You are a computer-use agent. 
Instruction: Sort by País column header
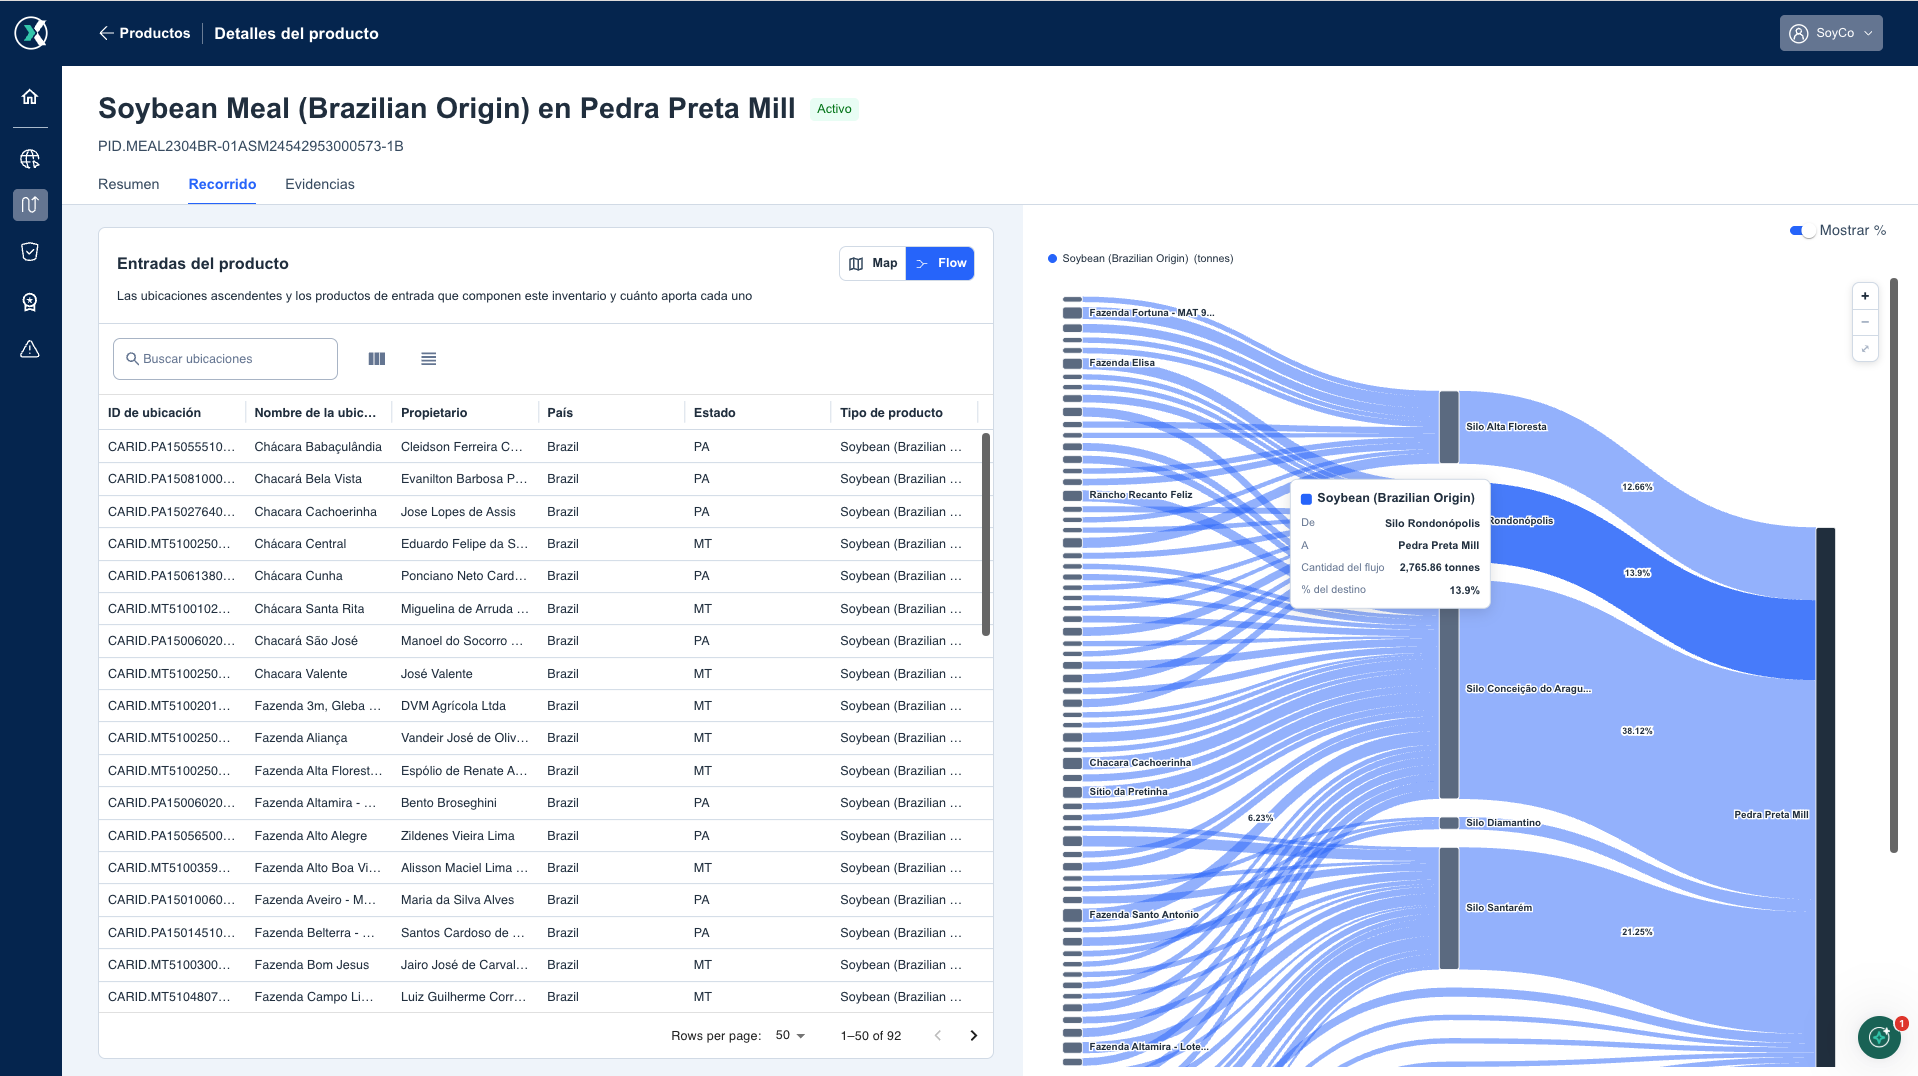(560, 413)
